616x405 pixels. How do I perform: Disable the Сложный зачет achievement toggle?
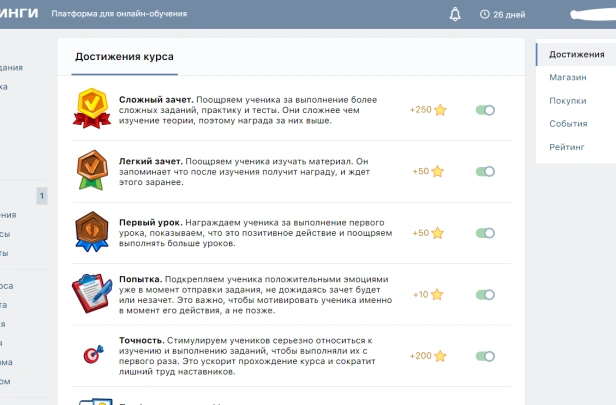click(x=485, y=110)
